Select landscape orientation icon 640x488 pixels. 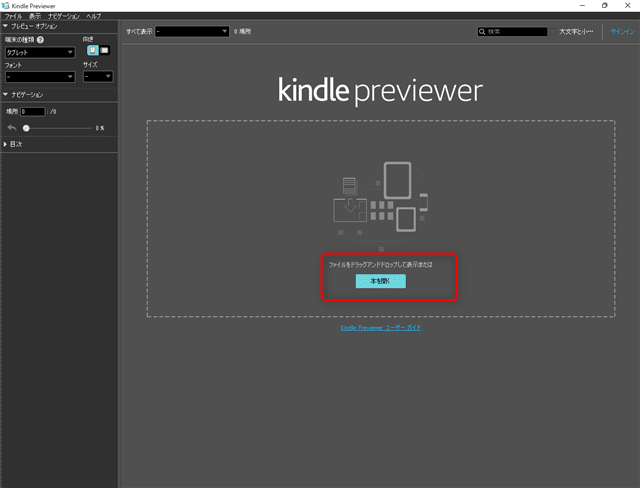pyautogui.click(x=104, y=50)
